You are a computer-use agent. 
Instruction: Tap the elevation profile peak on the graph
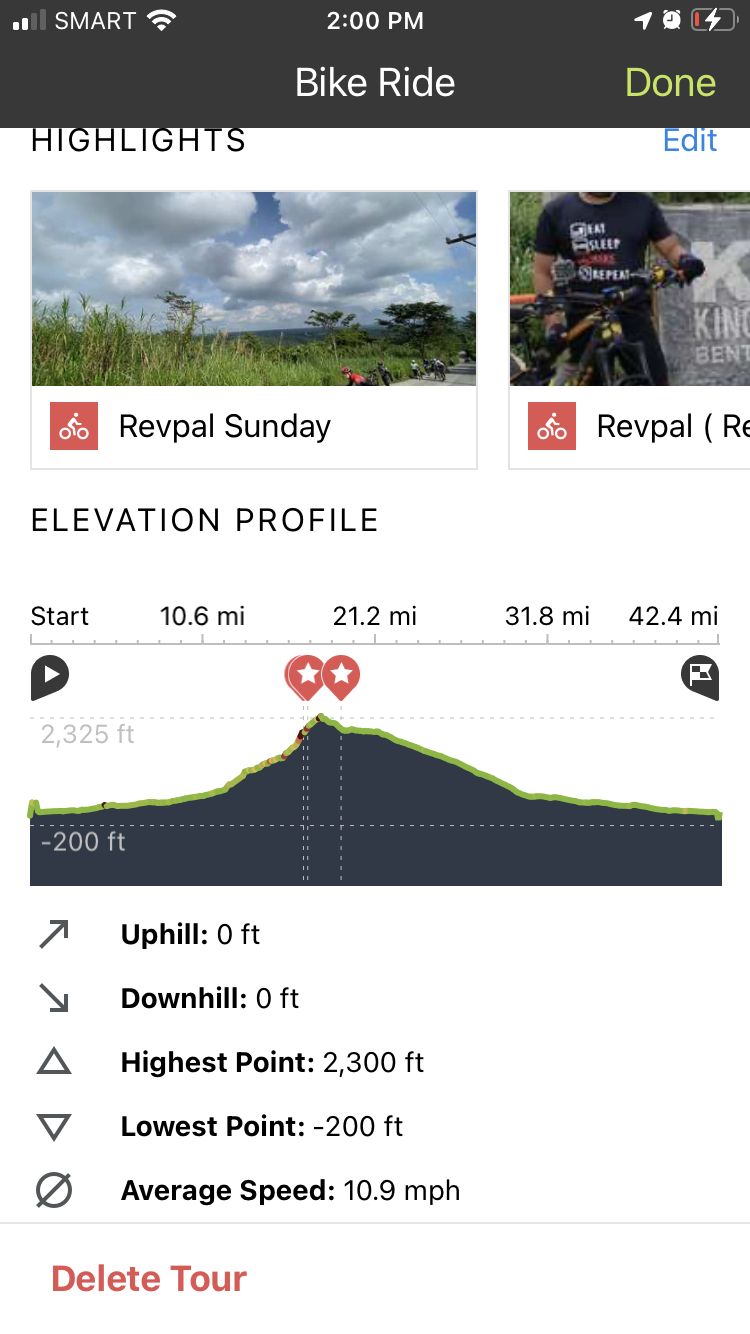coord(321,717)
